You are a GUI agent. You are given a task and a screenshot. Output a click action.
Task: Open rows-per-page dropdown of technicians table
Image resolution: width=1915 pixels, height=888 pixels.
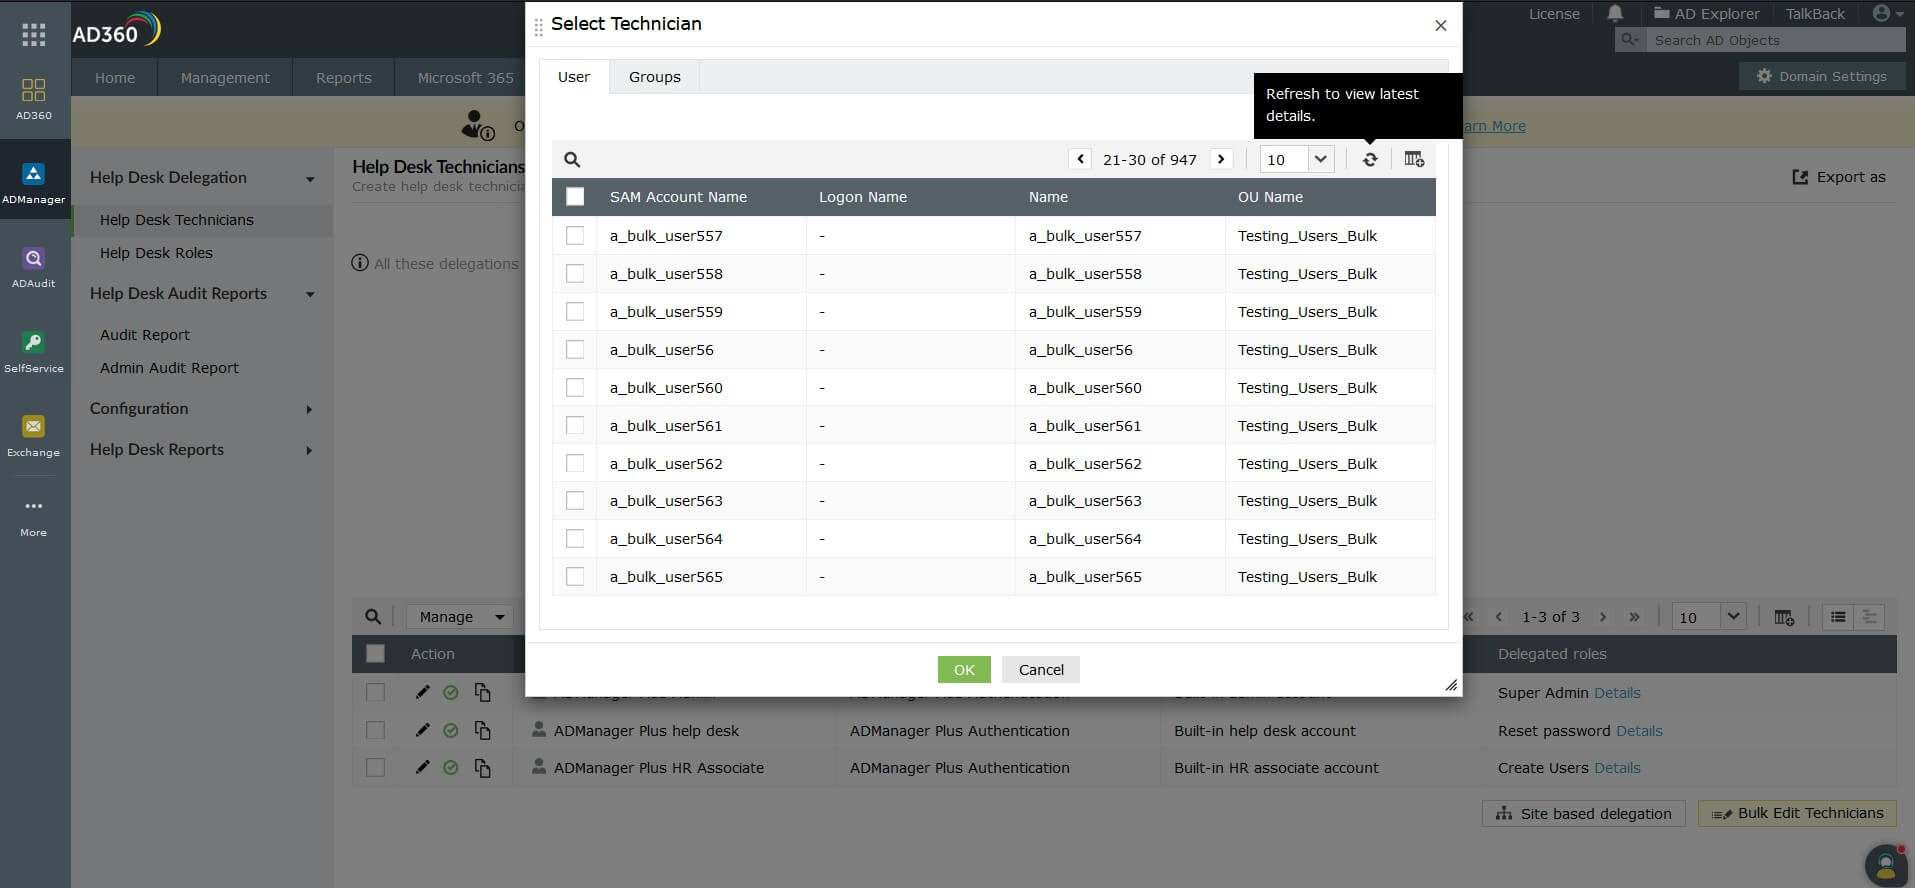point(1709,617)
